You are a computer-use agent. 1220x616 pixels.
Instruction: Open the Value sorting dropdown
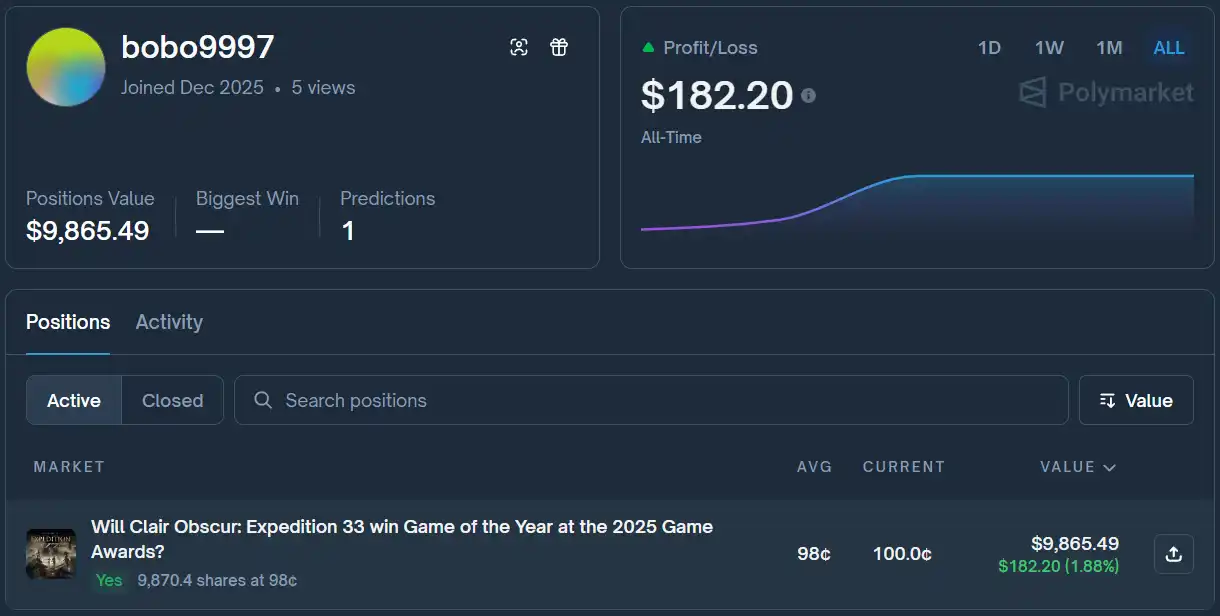pyautogui.click(x=1136, y=400)
